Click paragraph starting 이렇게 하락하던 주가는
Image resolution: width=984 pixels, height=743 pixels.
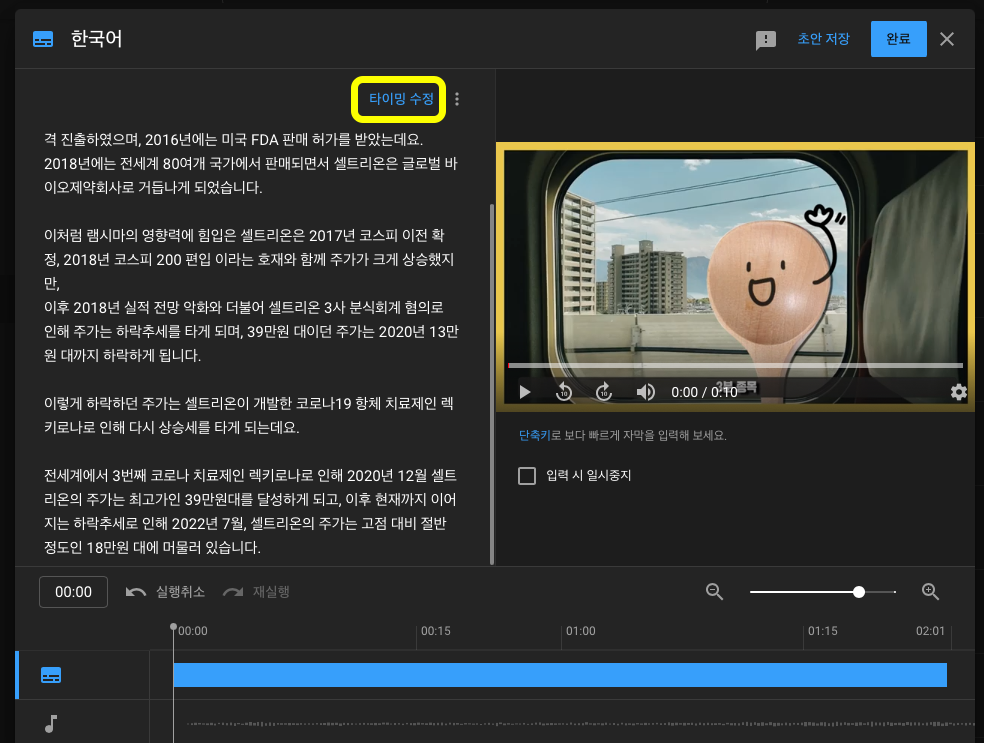249,415
